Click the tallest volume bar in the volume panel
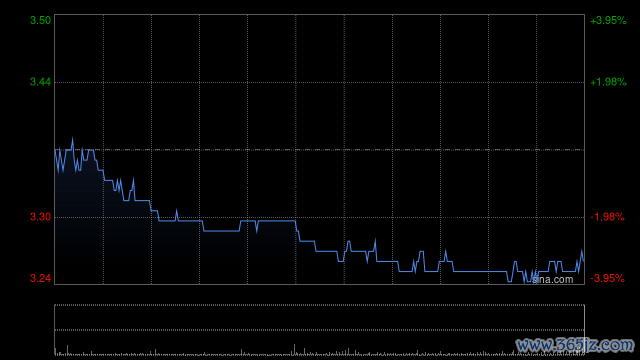The height and width of the screenshot is (360, 640). point(294,349)
